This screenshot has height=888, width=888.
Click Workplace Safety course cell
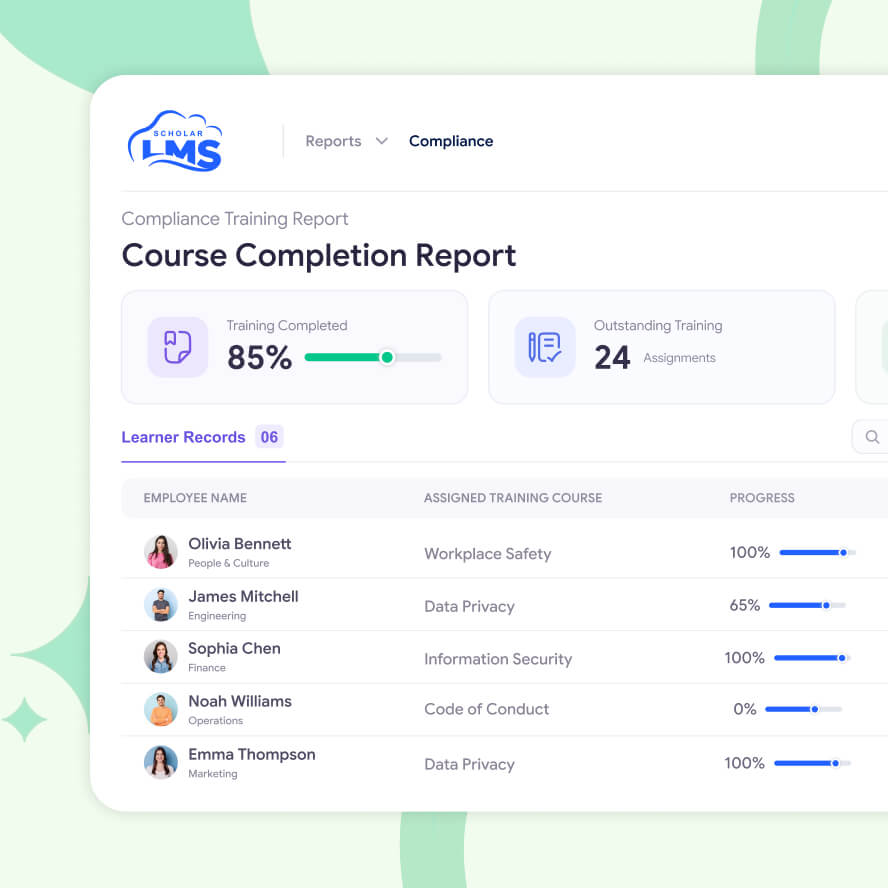click(488, 553)
